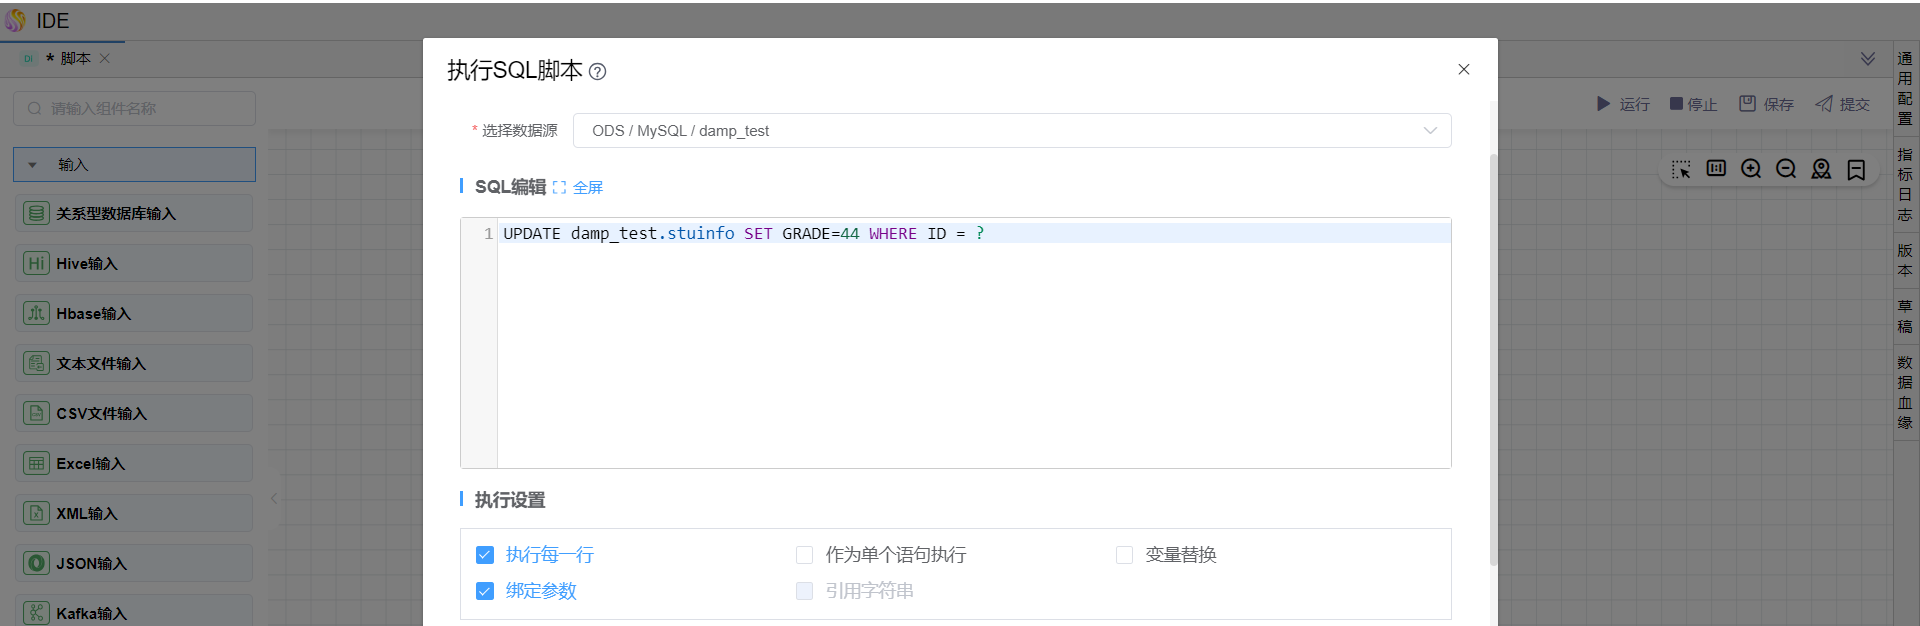Select the XML输入 component icon
This screenshot has width=1920, height=626.
click(x=37, y=513)
